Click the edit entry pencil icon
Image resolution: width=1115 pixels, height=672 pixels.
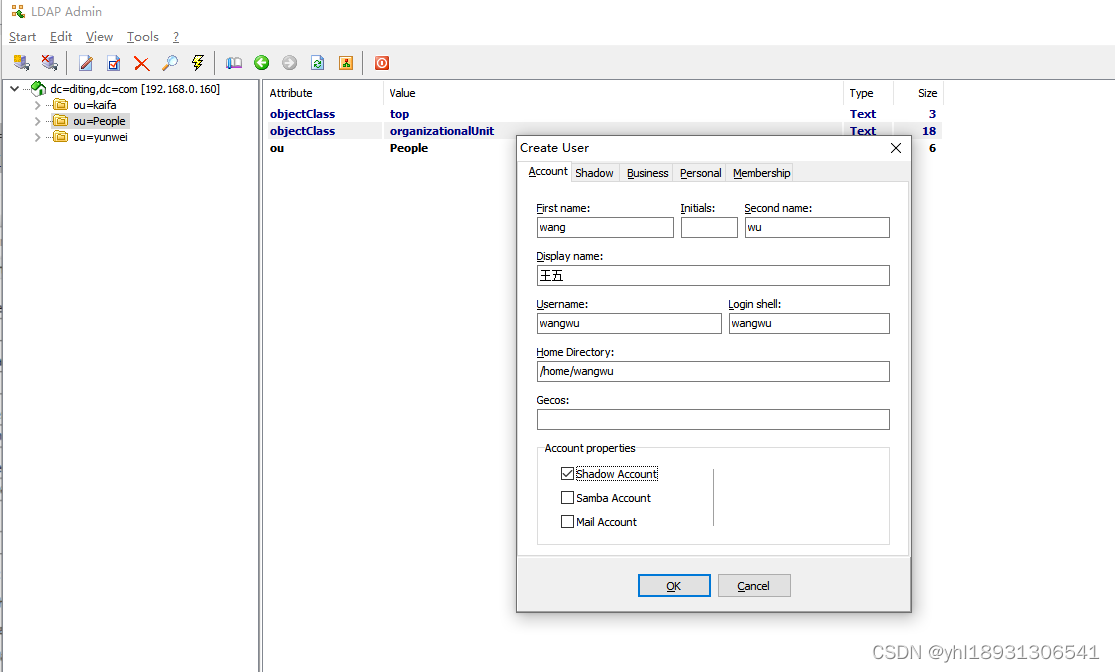(x=85, y=62)
